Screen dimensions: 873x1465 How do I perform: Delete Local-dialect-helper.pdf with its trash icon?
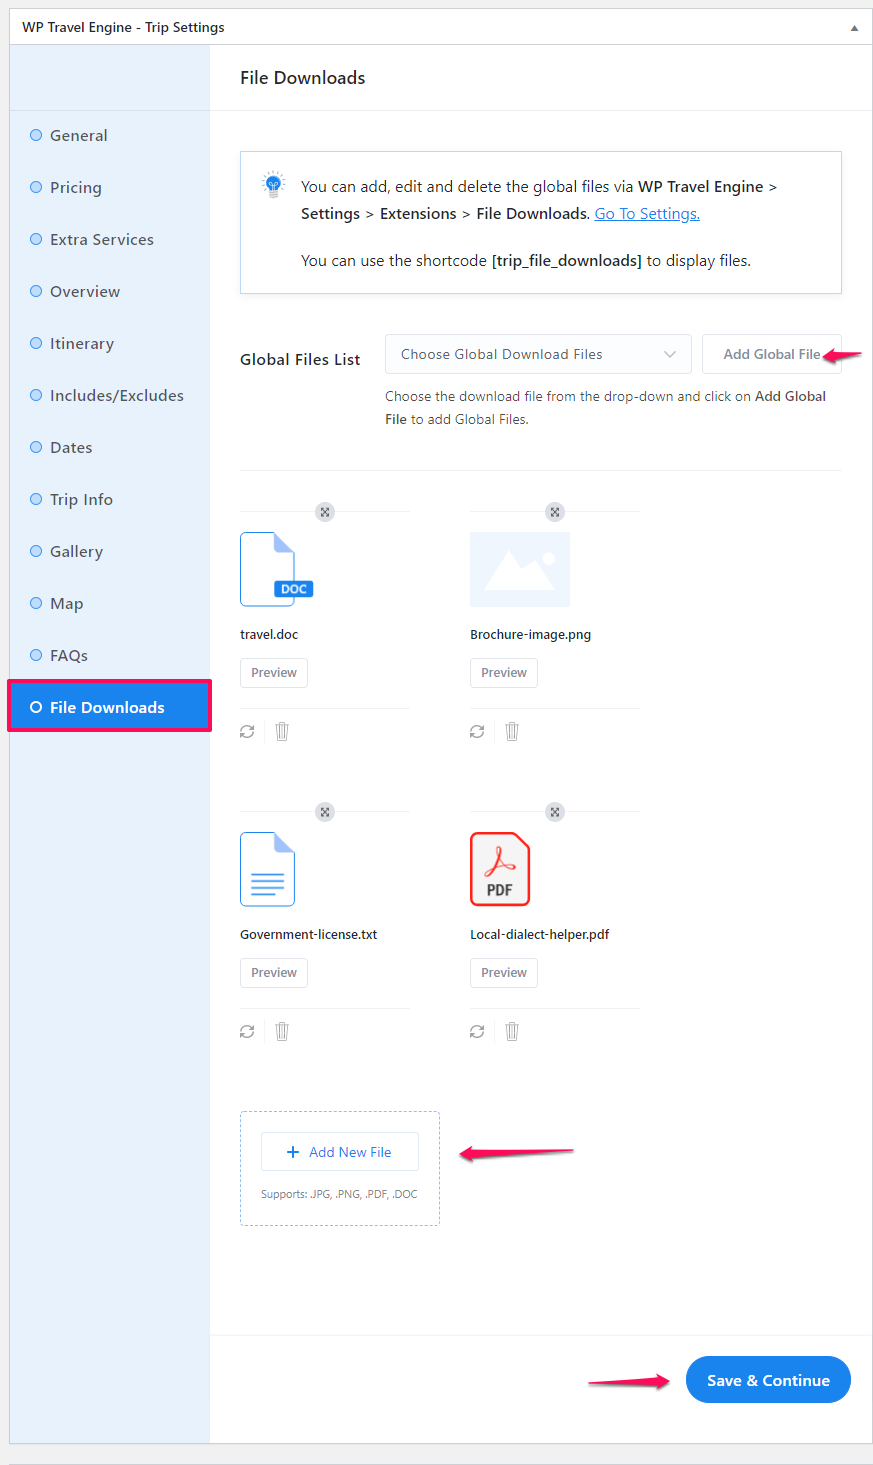click(x=512, y=1032)
